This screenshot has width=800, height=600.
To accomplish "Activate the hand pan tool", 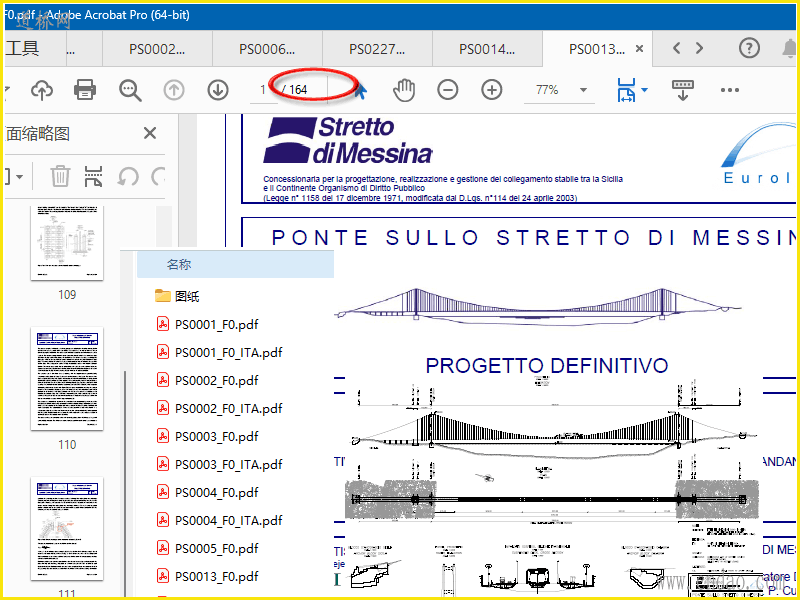I will click(x=404, y=90).
